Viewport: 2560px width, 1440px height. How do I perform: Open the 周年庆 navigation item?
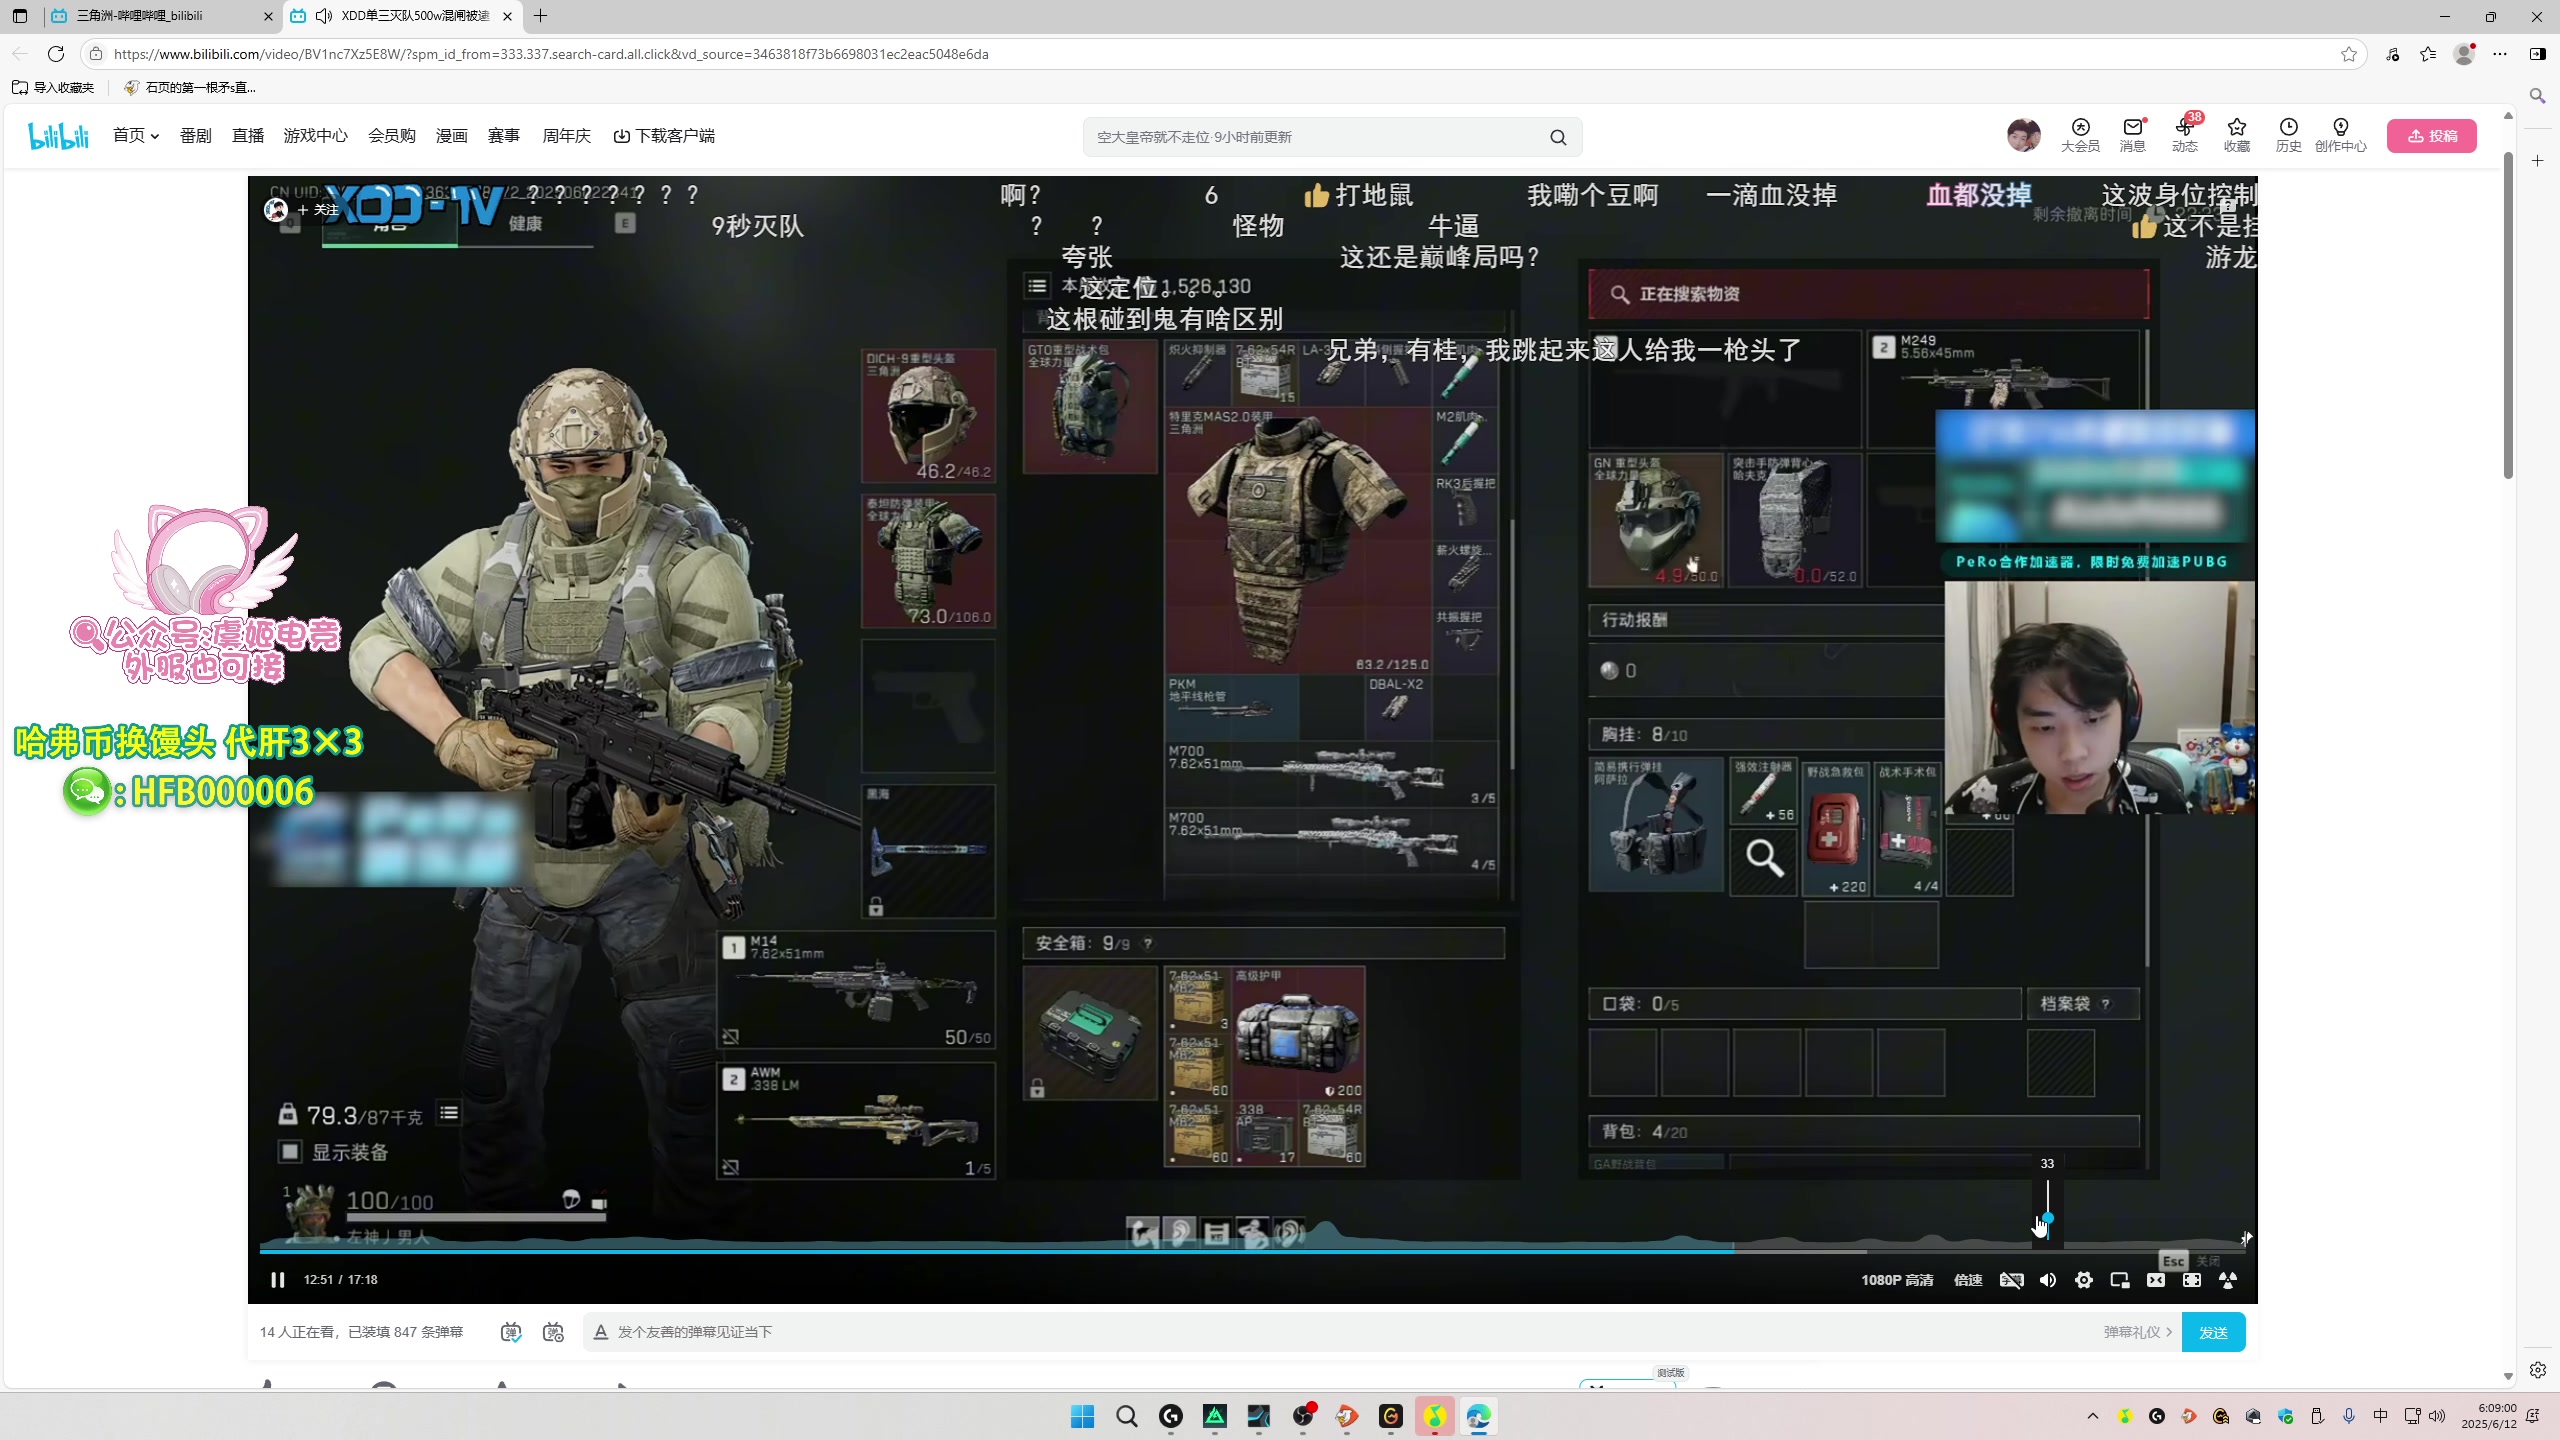click(x=567, y=136)
